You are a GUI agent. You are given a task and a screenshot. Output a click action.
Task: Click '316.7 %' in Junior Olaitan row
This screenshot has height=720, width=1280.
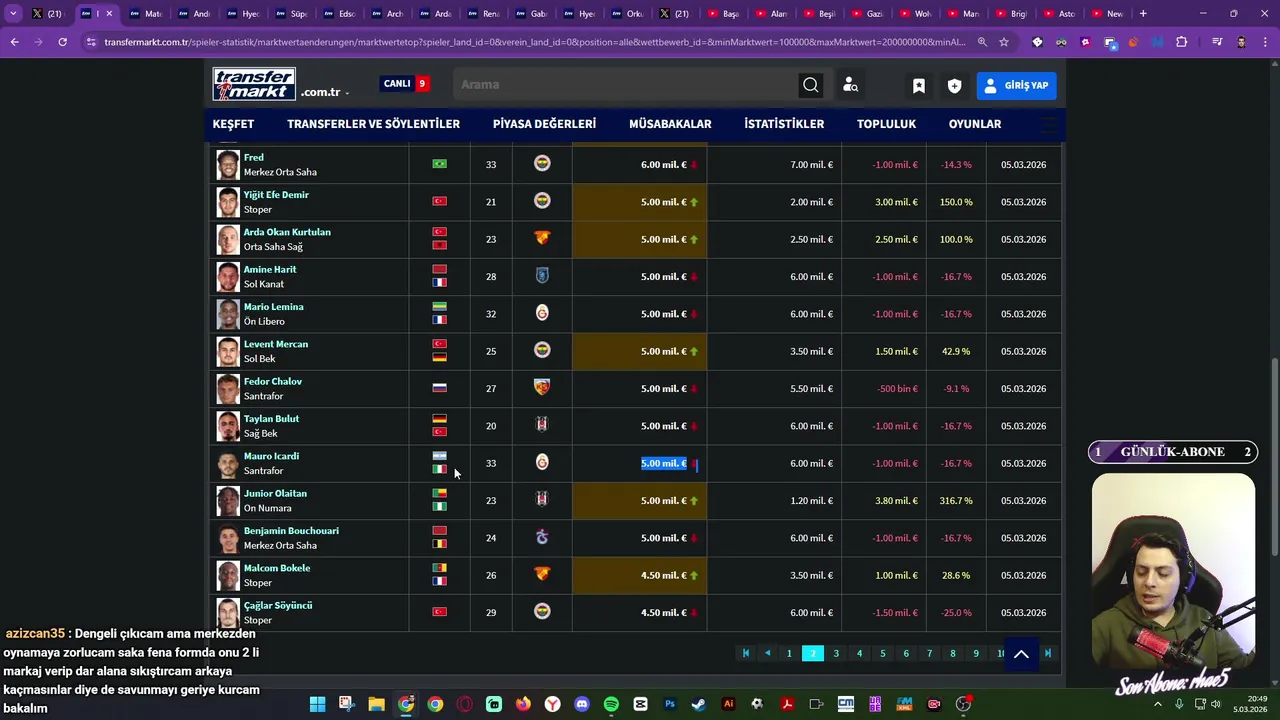[955, 501]
